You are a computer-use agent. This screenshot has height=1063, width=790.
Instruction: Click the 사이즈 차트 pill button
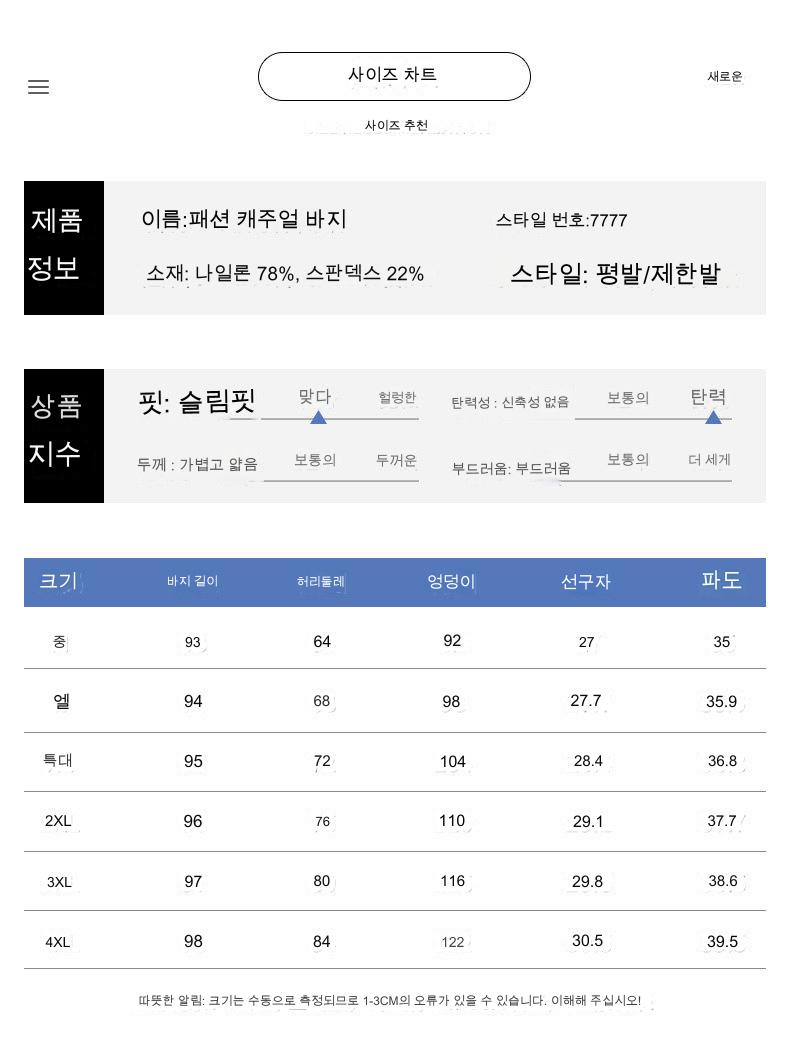(394, 76)
